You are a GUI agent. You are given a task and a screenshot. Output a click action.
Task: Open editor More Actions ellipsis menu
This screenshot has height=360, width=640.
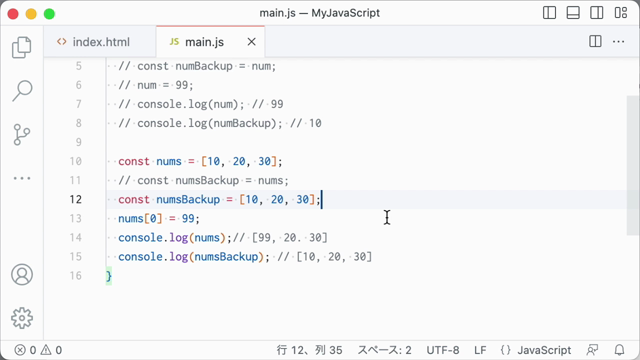point(618,42)
